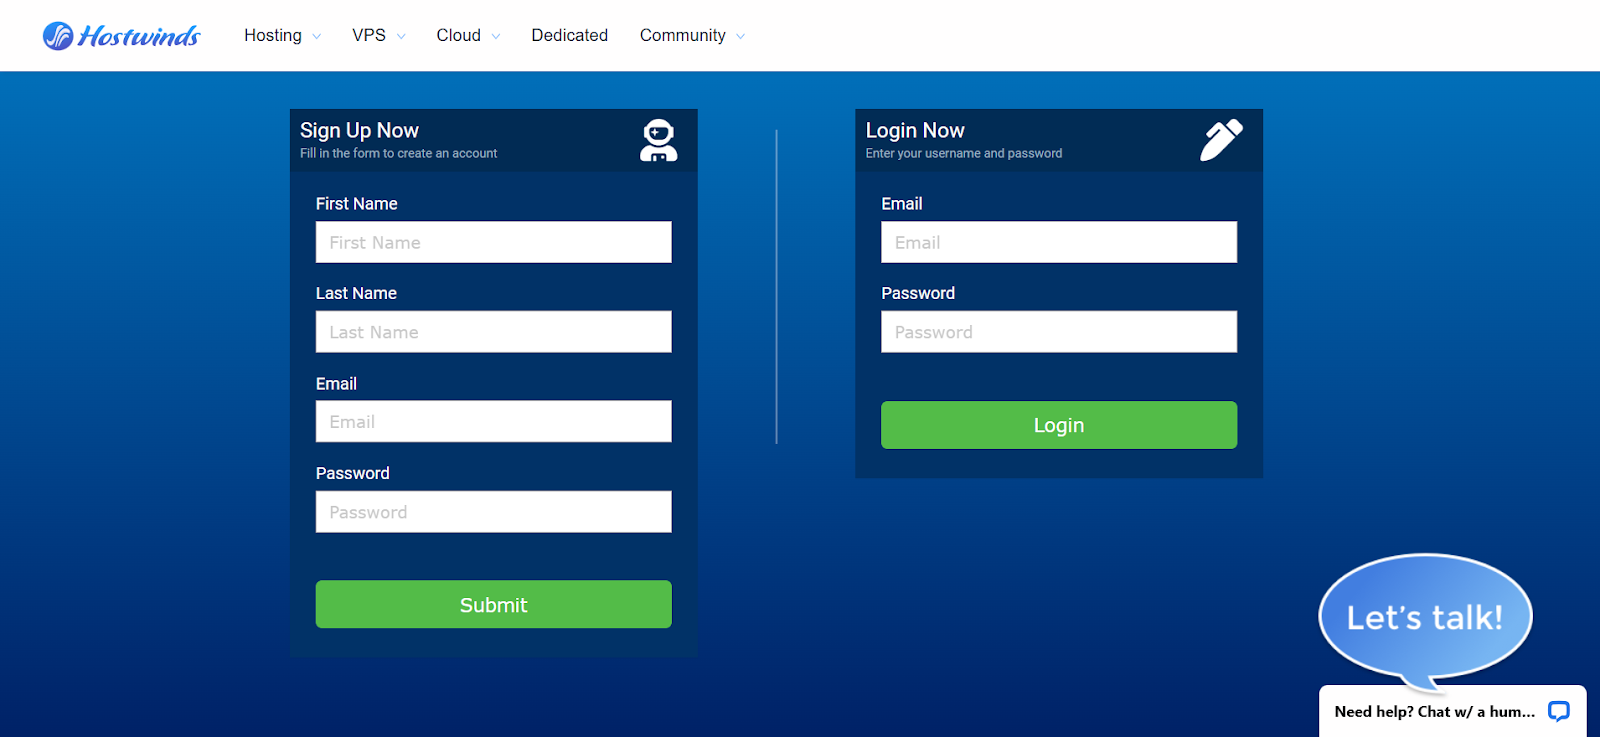Screen dimensions: 1600x737
Task: Expand the Community dropdown arrow
Action: coord(740,36)
